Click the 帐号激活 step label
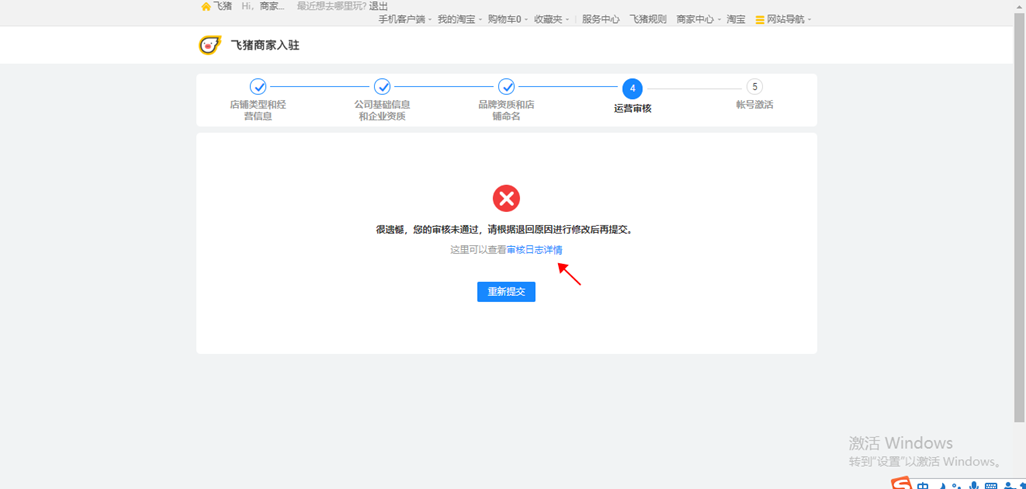Viewport: 1026px width, 489px height. pyautogui.click(x=754, y=105)
